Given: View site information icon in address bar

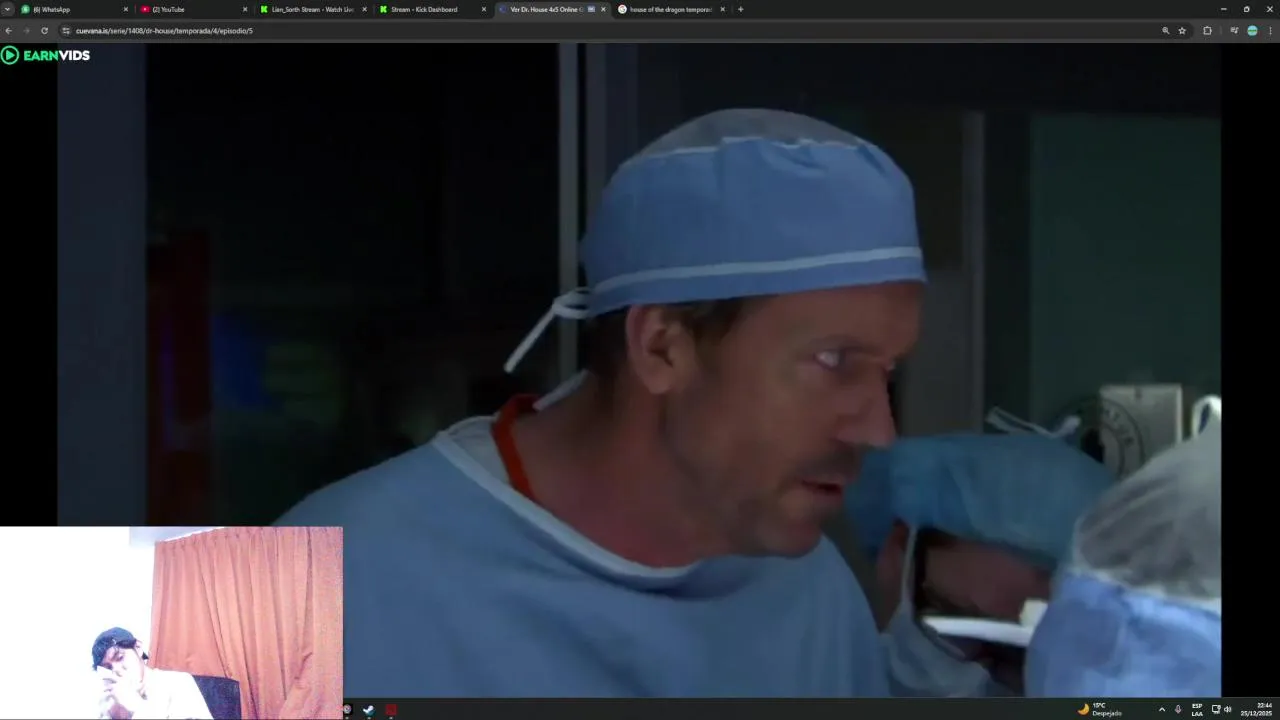Looking at the screenshot, I should coord(66,31).
